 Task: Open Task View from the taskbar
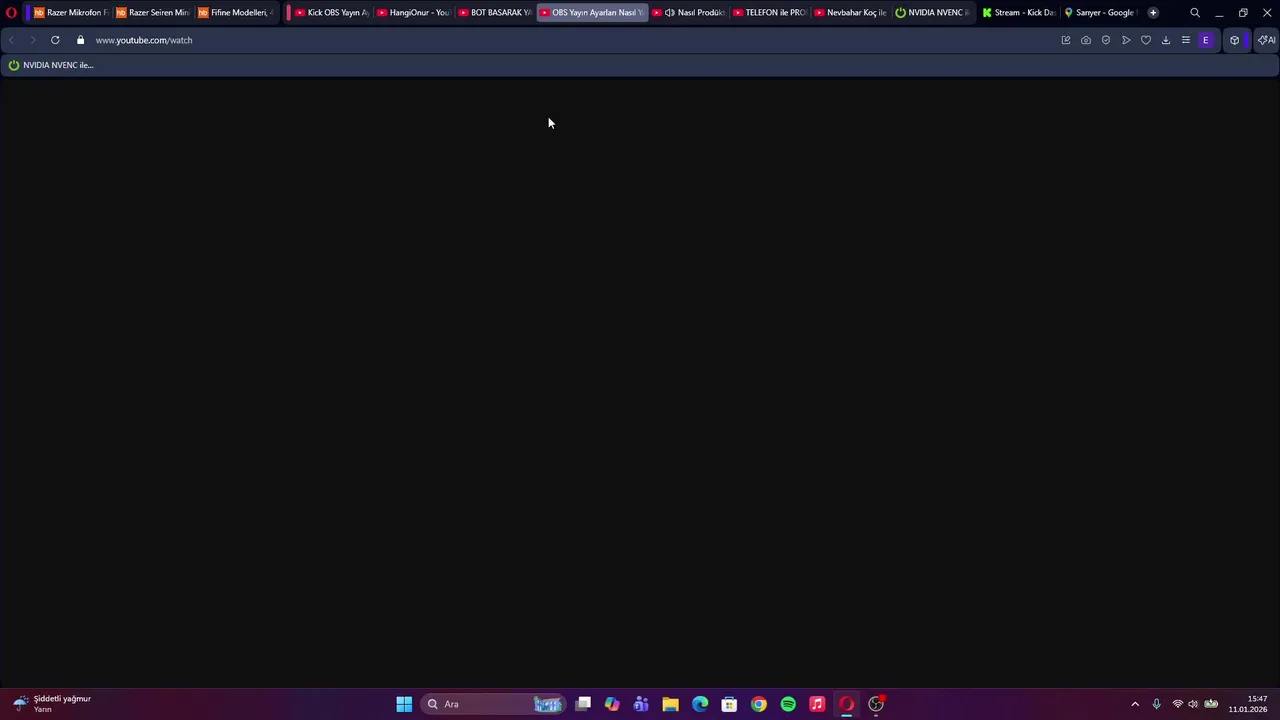pyautogui.click(x=583, y=704)
